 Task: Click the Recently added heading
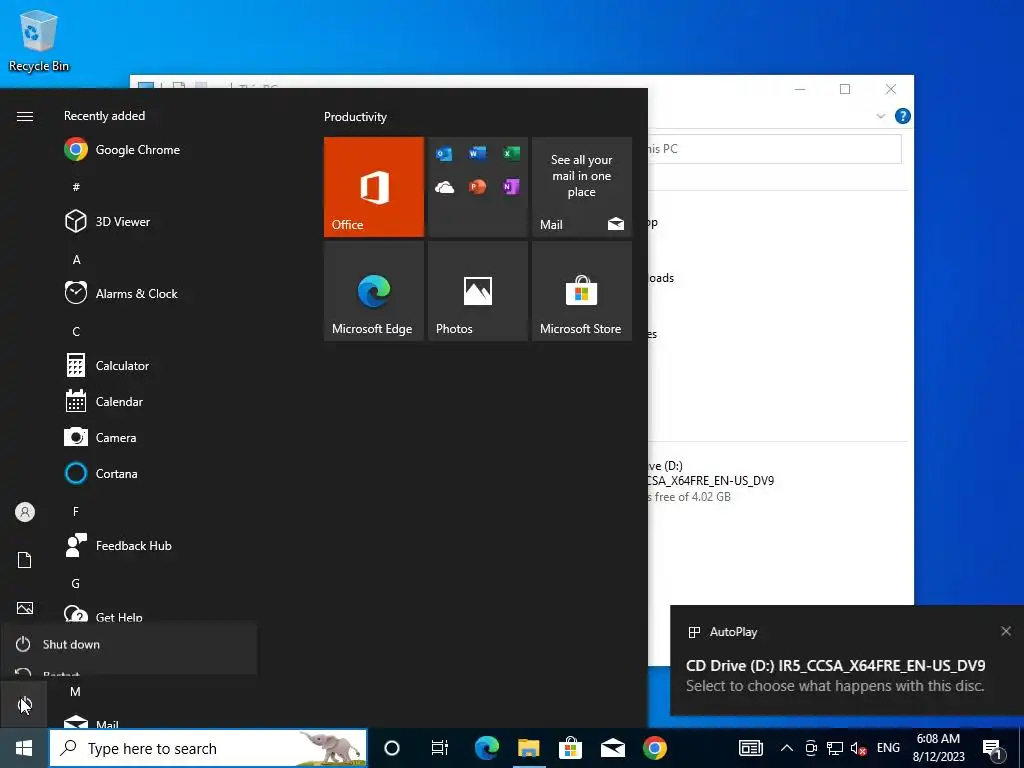click(104, 116)
